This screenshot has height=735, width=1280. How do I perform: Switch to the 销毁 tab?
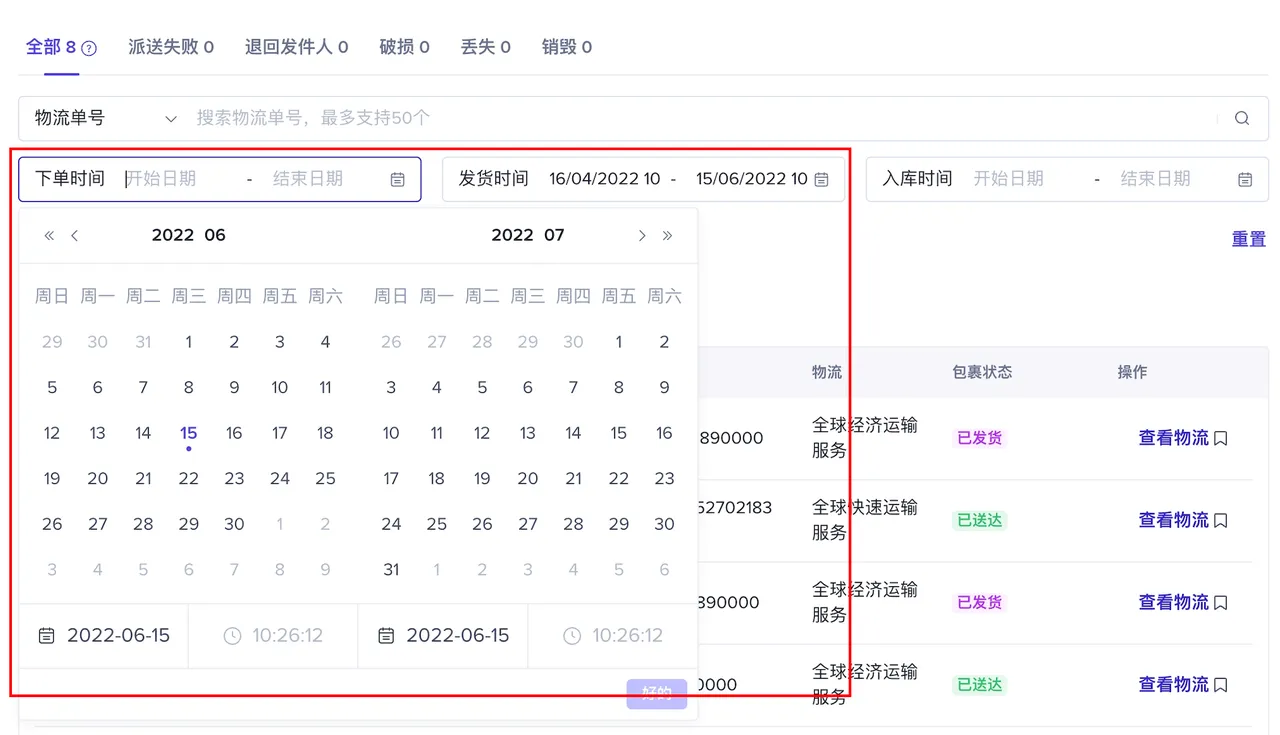pyautogui.click(x=567, y=46)
